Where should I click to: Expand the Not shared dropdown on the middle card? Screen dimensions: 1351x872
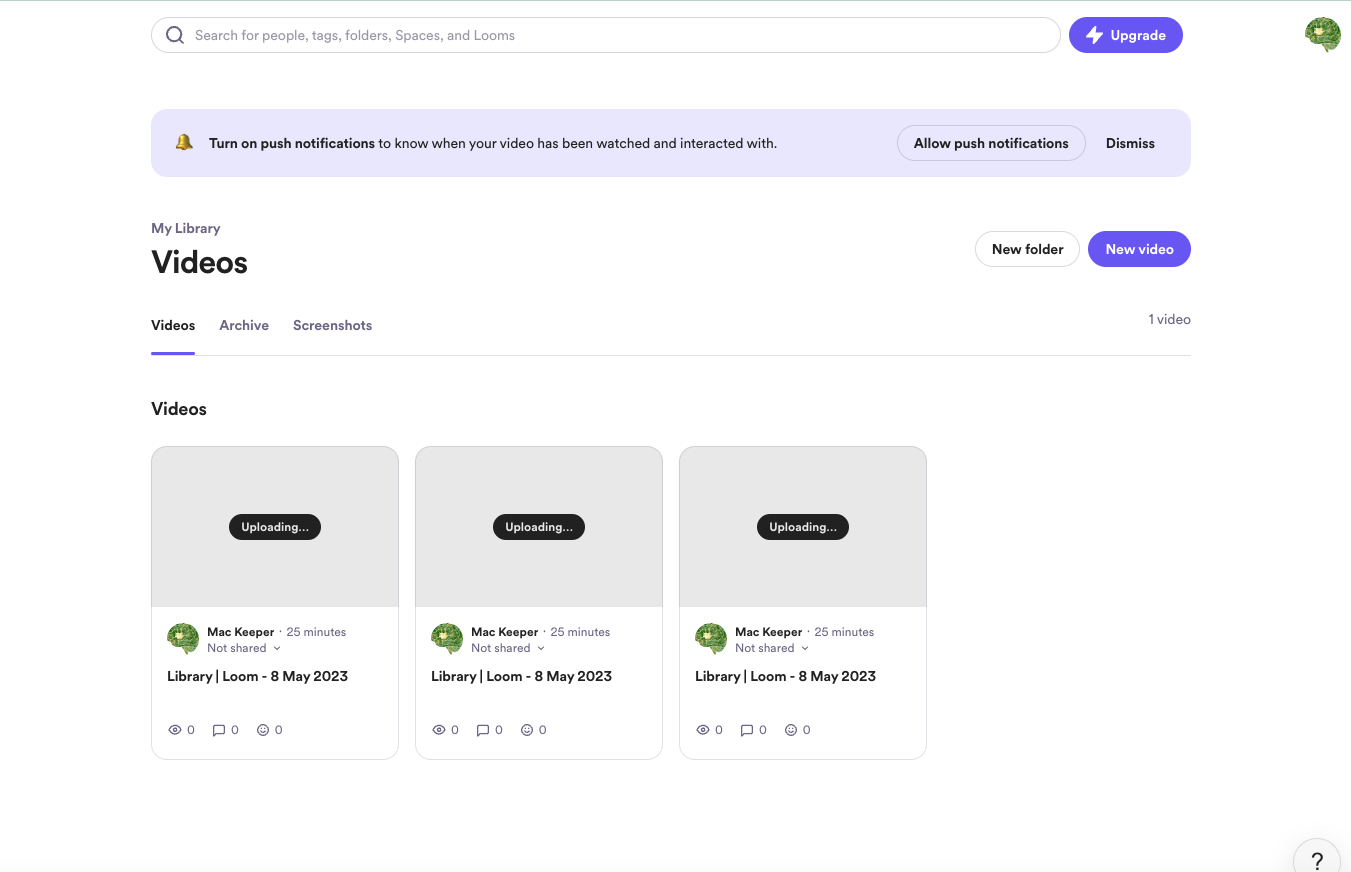coord(508,648)
